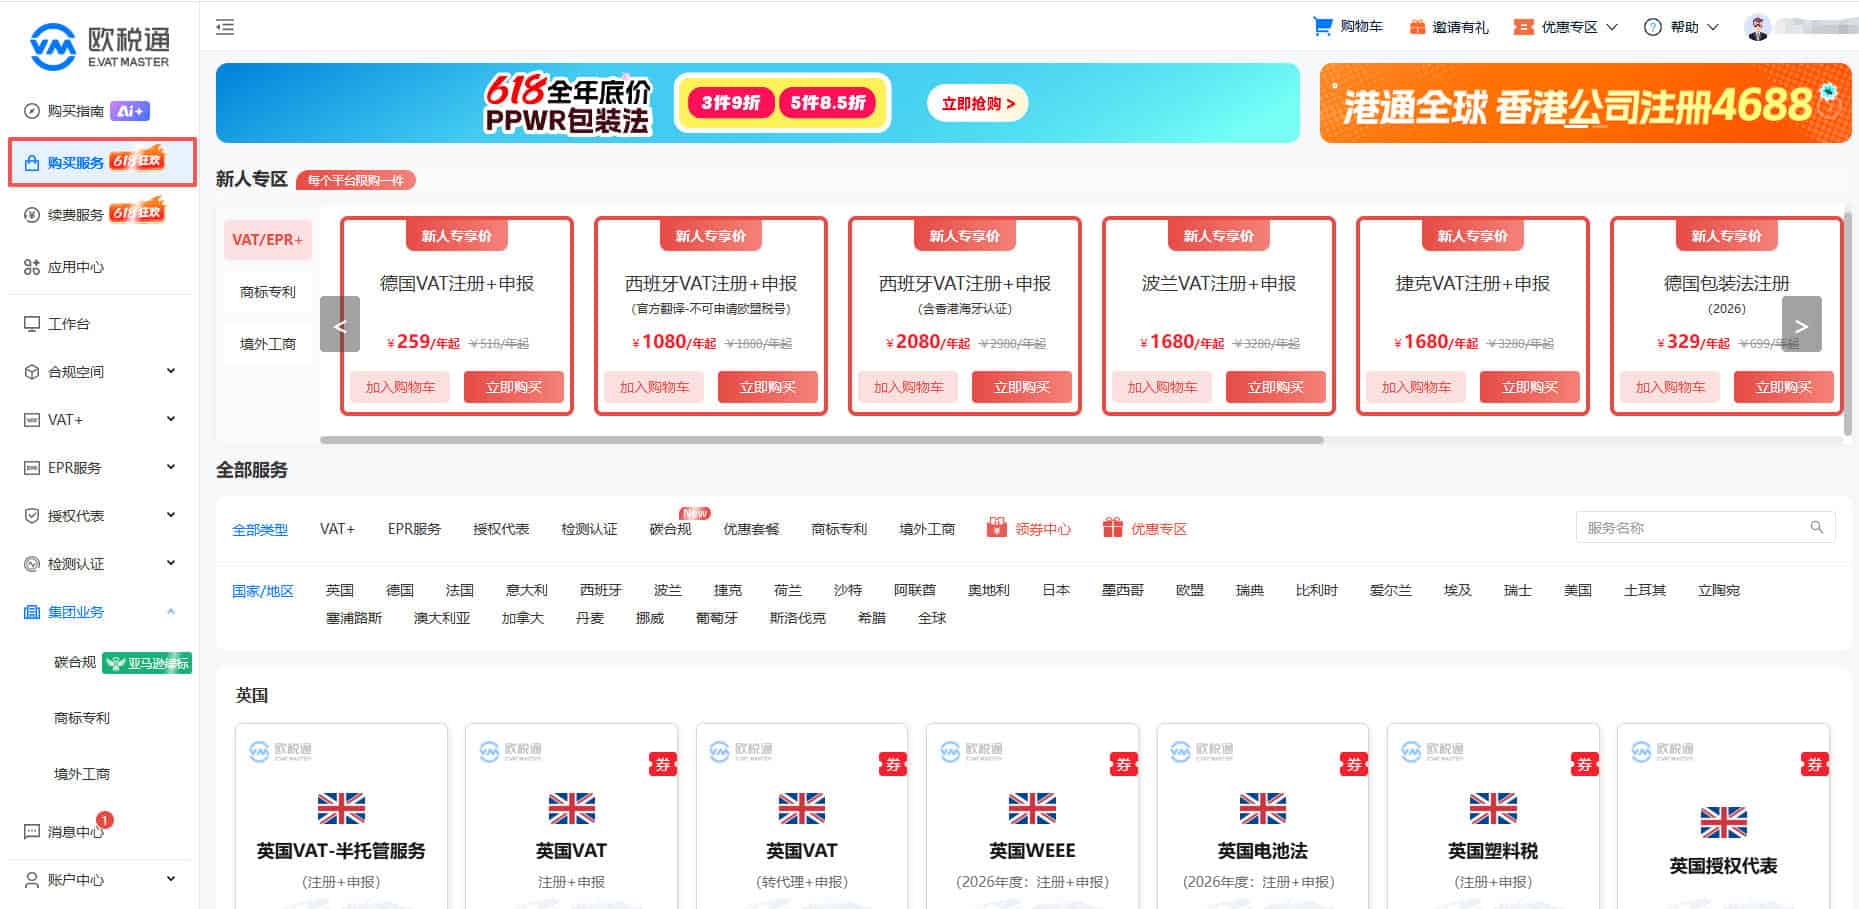Filter by region 全球
Screen dimensions: 1859x909
pos(932,618)
